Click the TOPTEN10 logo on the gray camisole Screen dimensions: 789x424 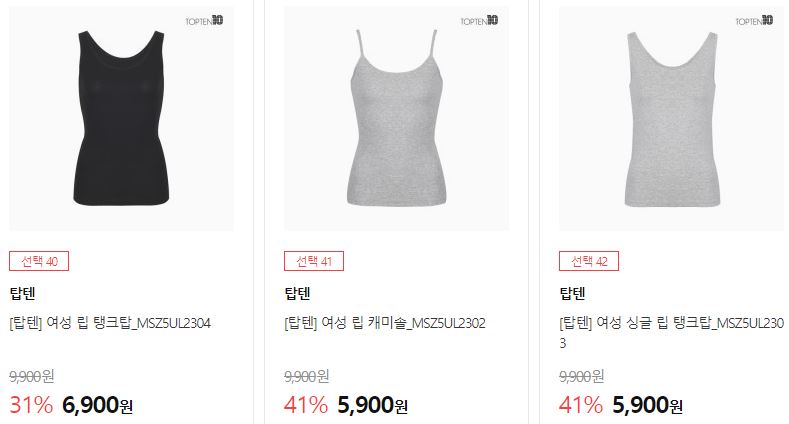pyautogui.click(x=480, y=21)
